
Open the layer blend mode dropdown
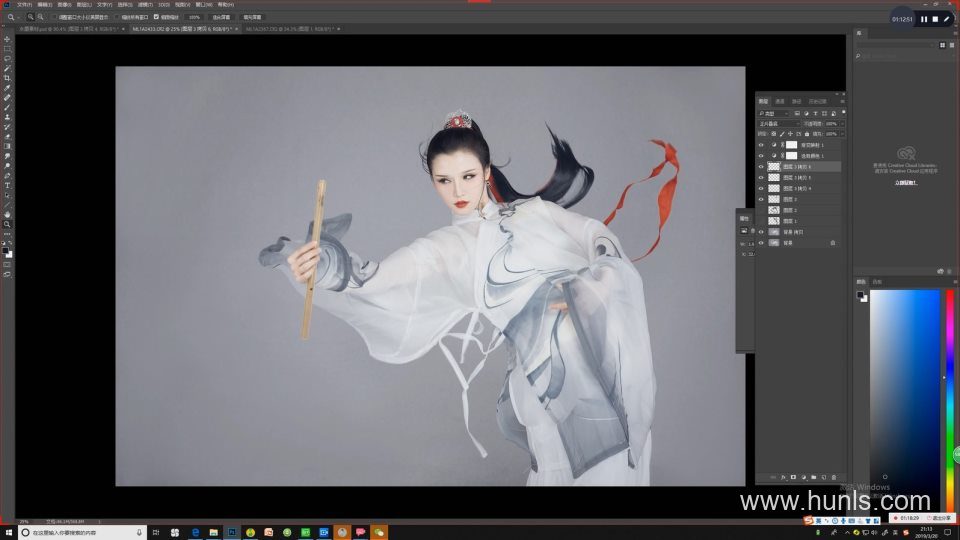(779, 123)
